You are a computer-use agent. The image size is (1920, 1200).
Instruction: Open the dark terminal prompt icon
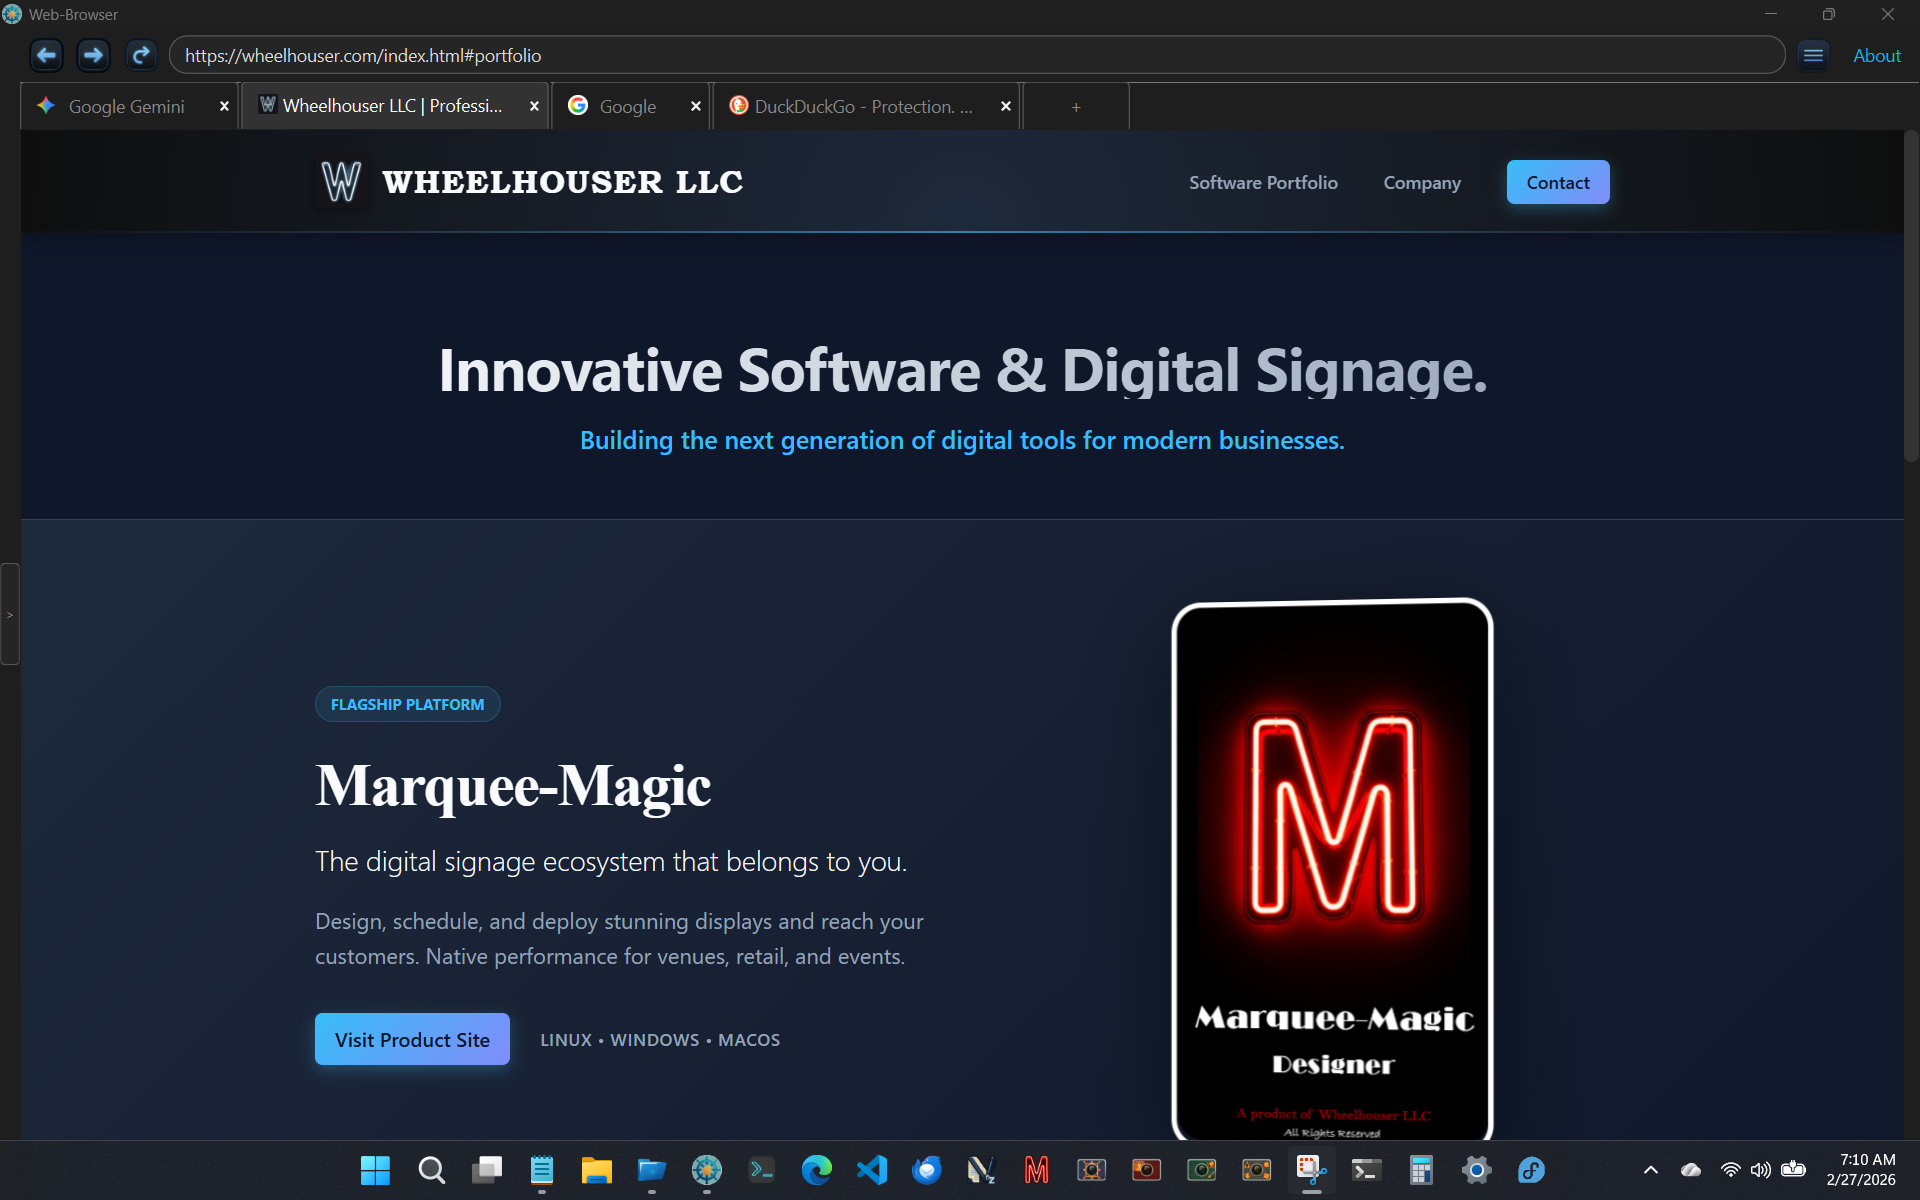coord(761,1170)
